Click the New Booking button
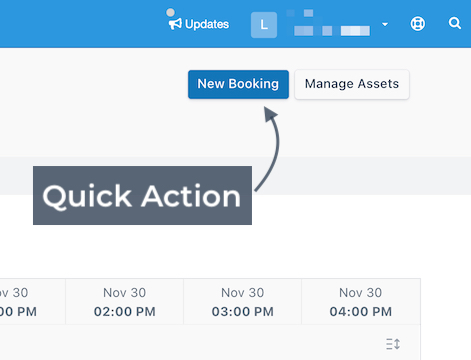This screenshot has height=360, width=471. (x=238, y=84)
